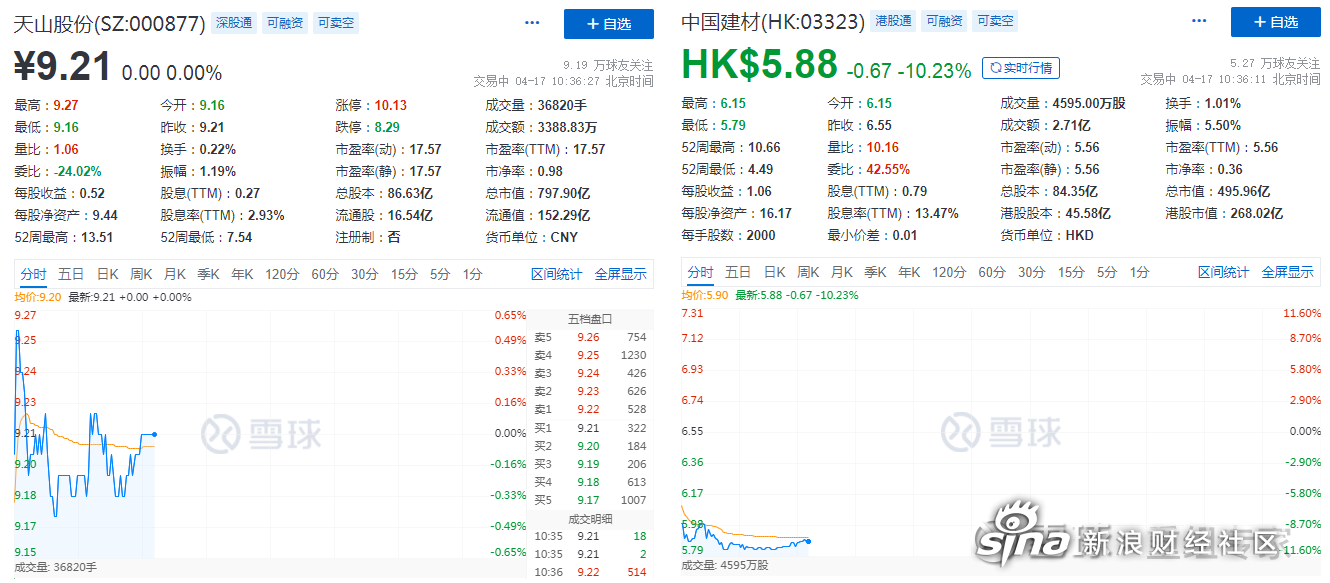Click the 可融资 tag beside 中国建材
Viewport: 1330px width, 583px height.
tap(943, 21)
